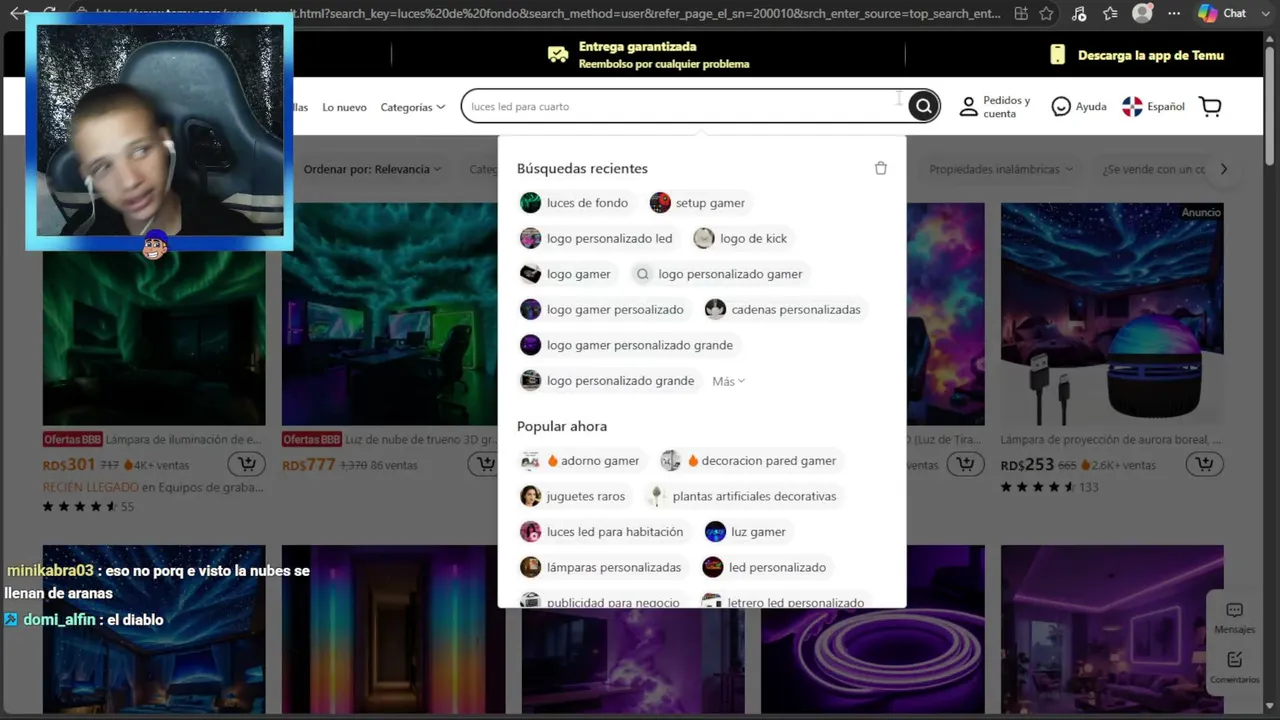Click the add-to-cart icon left of the RD$253 item
The height and width of the screenshot is (720, 1280).
point(965,464)
